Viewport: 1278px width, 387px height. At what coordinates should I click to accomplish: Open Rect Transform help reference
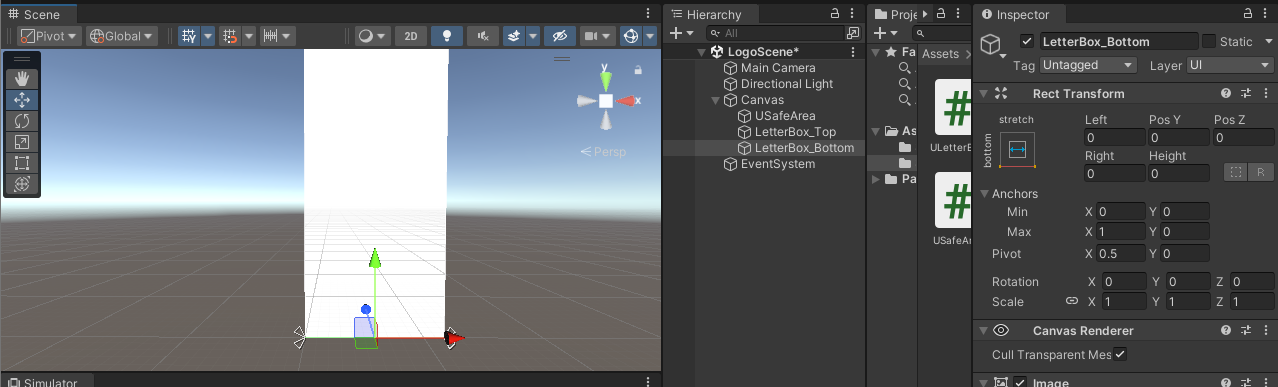click(x=1226, y=93)
